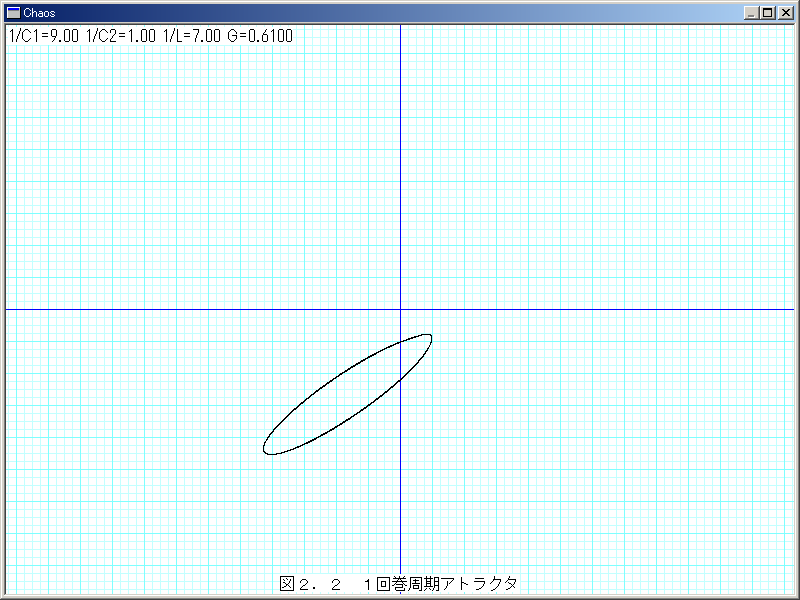Click the 1/C2=1.00 parameter text
Viewport: 800px width, 600px height.
[121, 36]
